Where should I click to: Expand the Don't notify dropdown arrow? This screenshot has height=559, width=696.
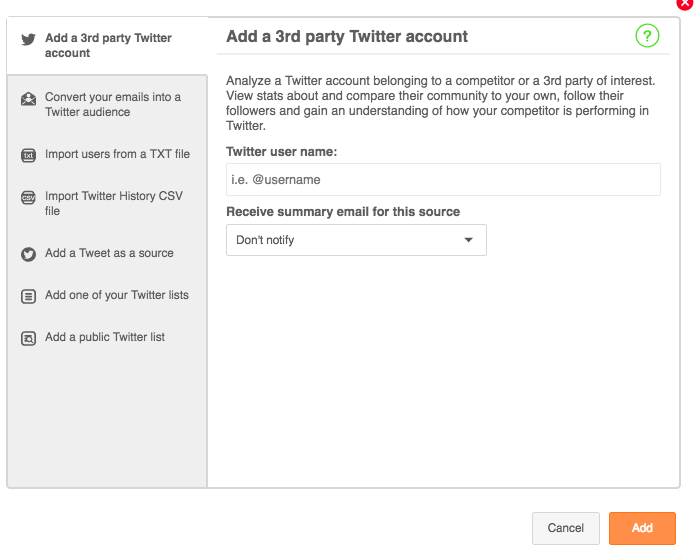pyautogui.click(x=468, y=240)
